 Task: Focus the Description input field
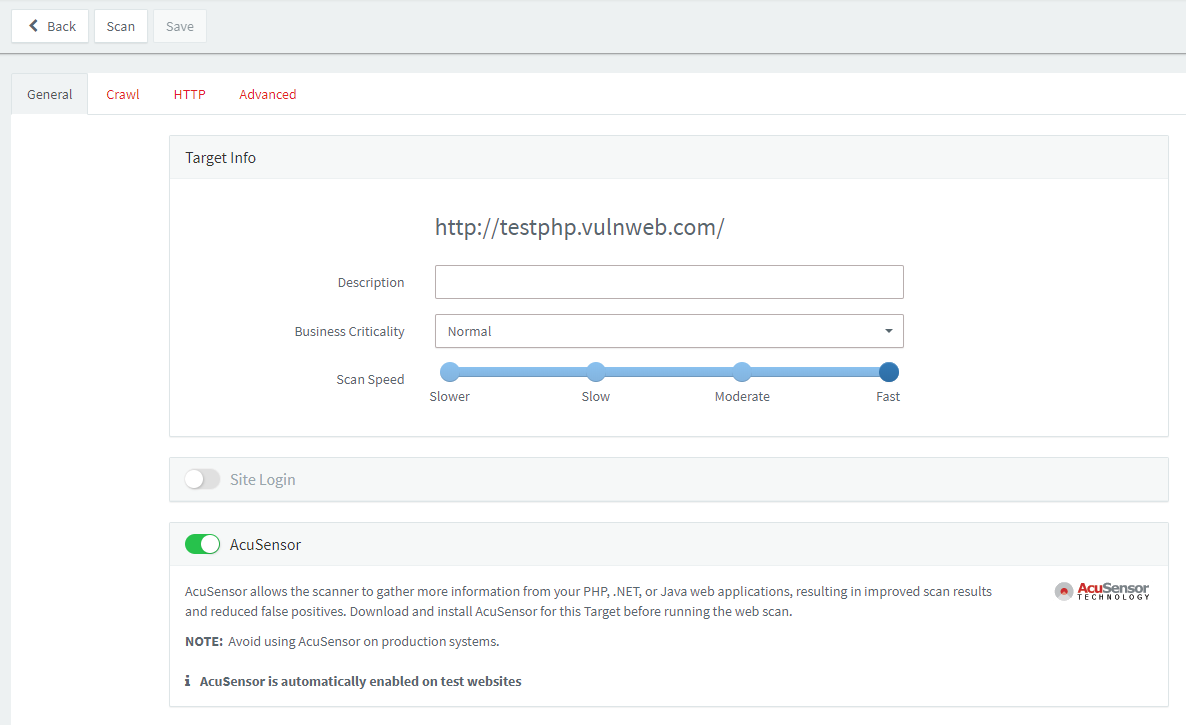click(x=669, y=282)
